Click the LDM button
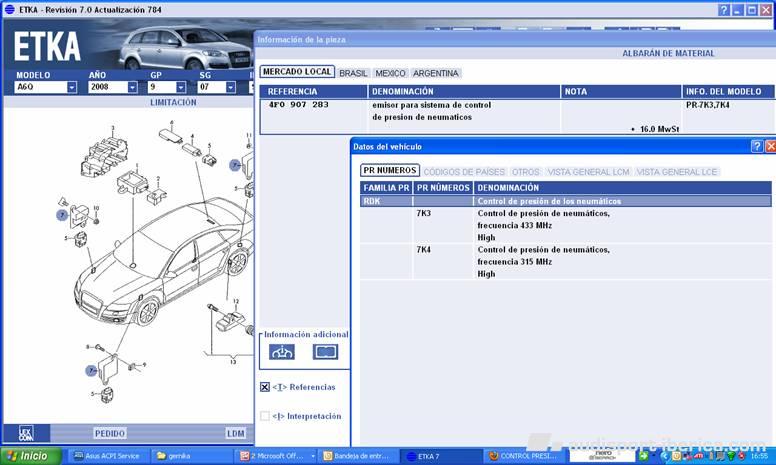Viewport: 776px width, 465px height. pyautogui.click(x=236, y=433)
